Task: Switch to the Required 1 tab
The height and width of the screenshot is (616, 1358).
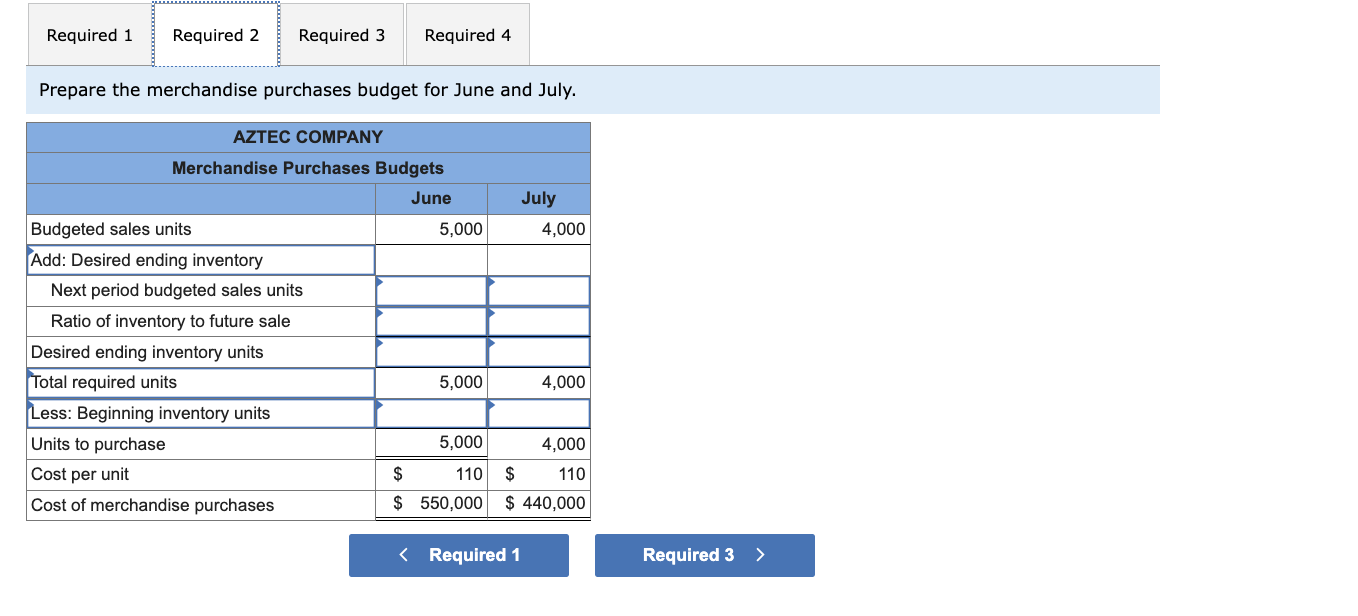Action: point(88,34)
